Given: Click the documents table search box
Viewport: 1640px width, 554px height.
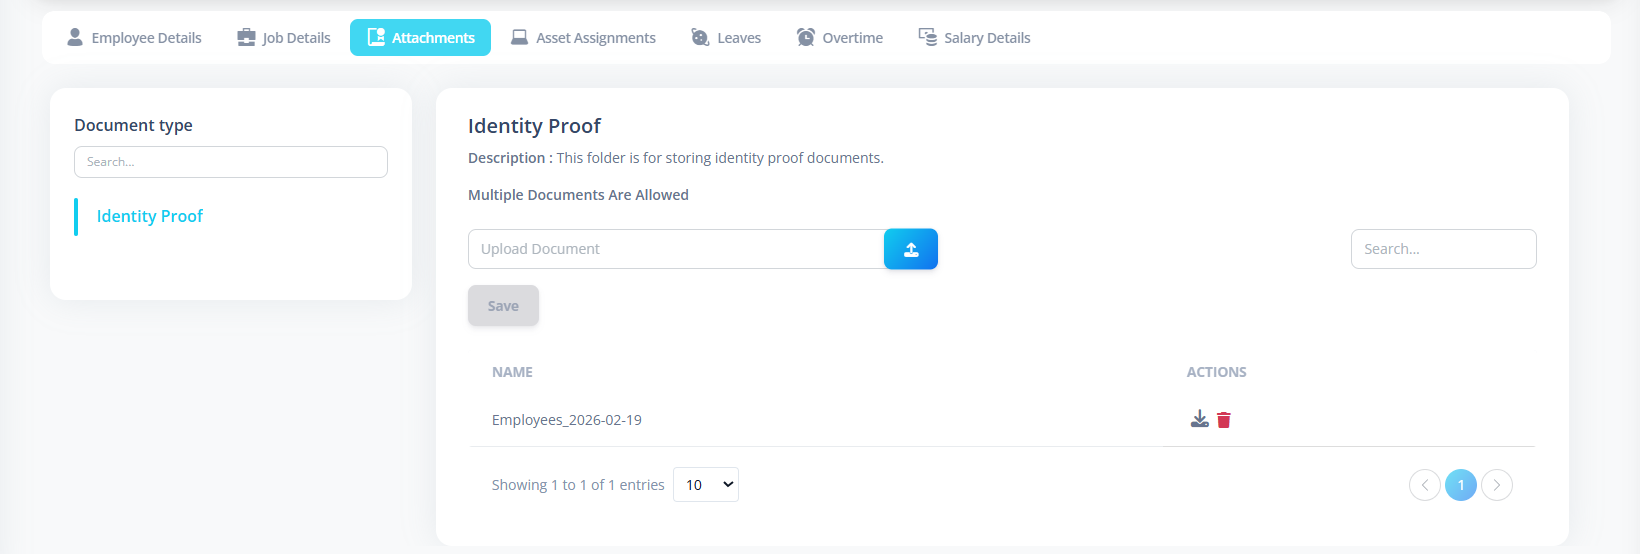Looking at the screenshot, I should click(x=1444, y=249).
